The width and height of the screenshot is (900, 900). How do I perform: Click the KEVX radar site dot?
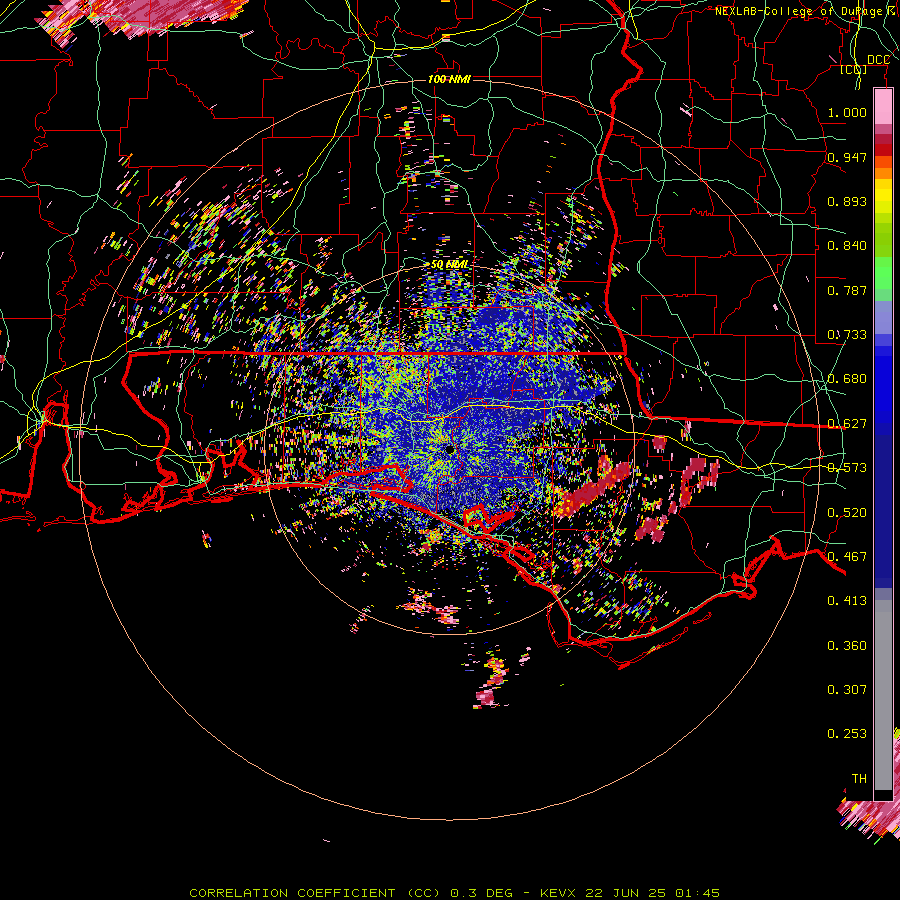(449, 450)
